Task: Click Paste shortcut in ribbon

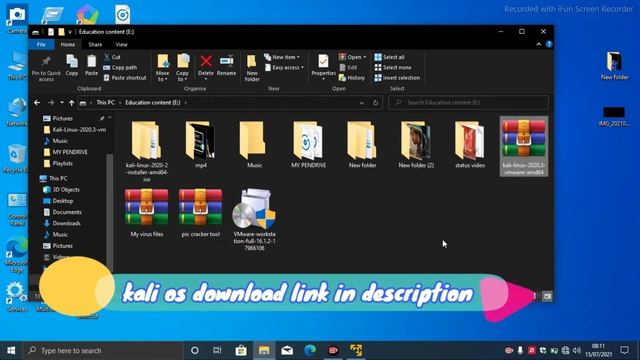Action: tap(124, 78)
